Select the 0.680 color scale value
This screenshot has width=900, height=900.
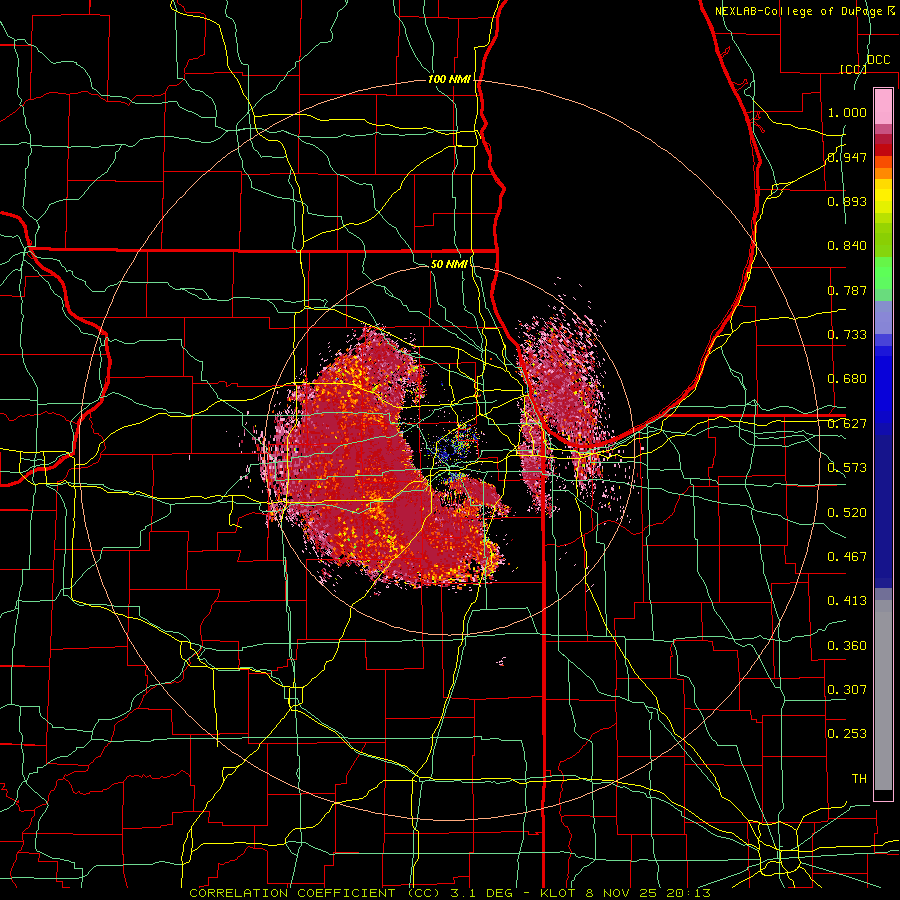pyautogui.click(x=847, y=379)
